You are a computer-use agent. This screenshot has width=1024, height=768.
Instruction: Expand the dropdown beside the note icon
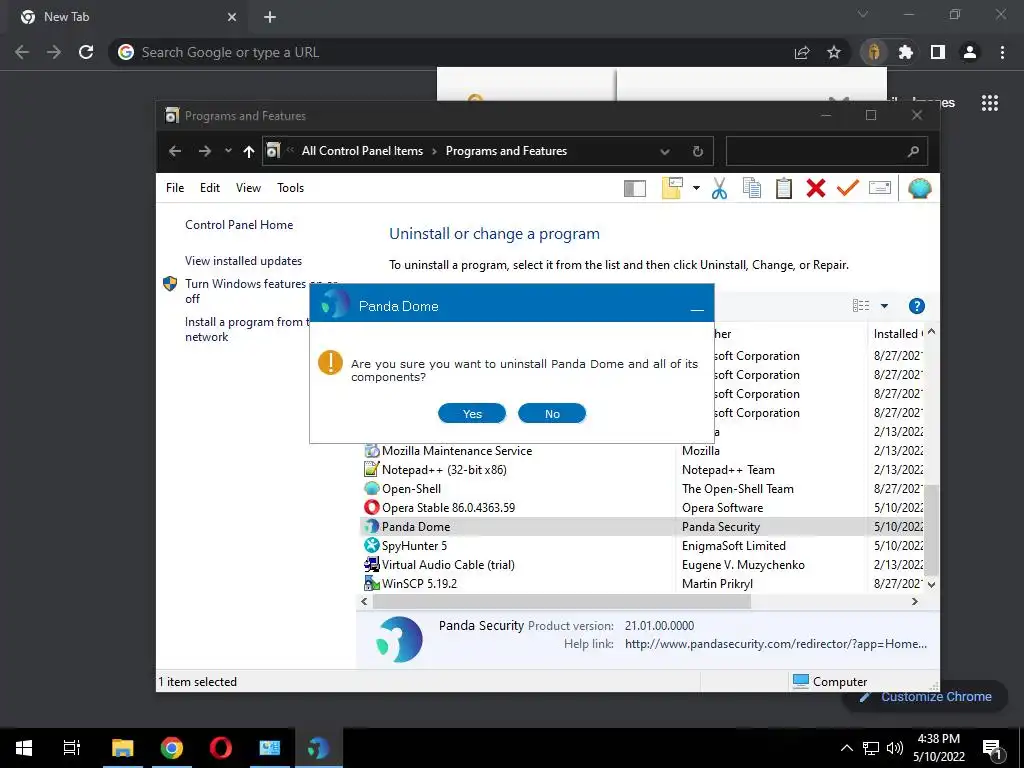pyautogui.click(x=696, y=188)
